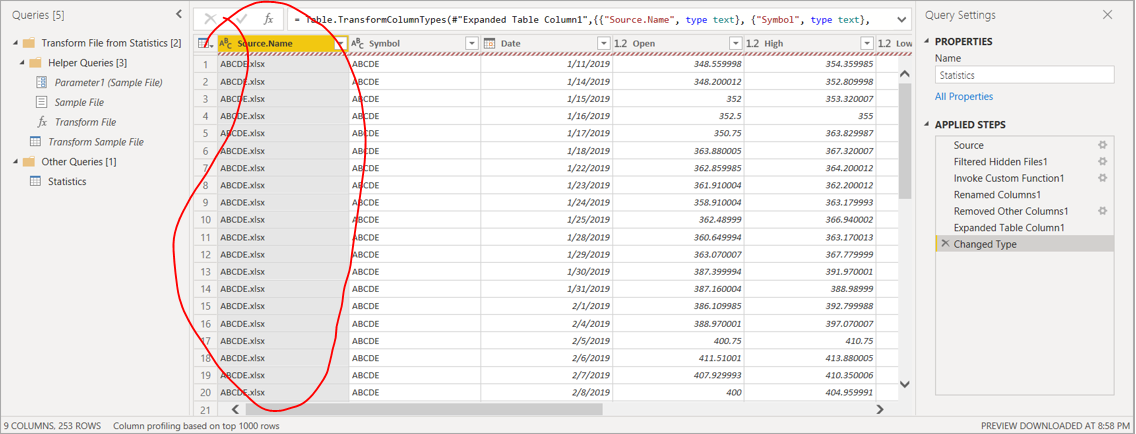1136x434 pixels.
Task: Edit the query Name field containing Statistics
Action: [x=1024, y=75]
